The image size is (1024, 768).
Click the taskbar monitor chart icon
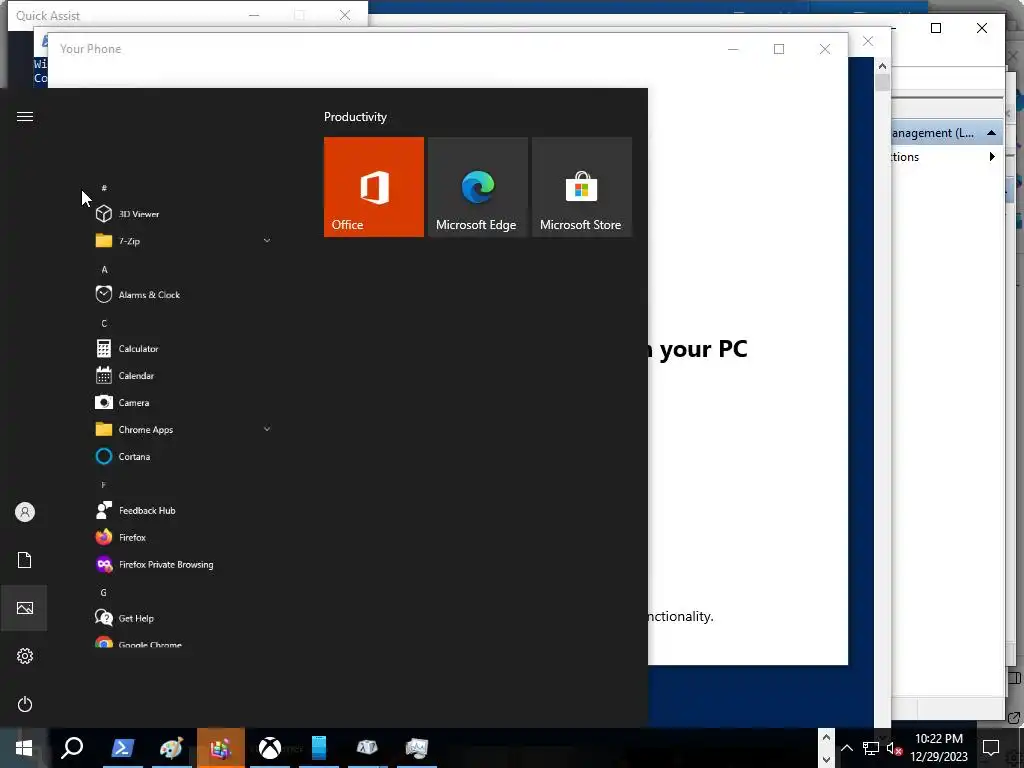(416, 748)
